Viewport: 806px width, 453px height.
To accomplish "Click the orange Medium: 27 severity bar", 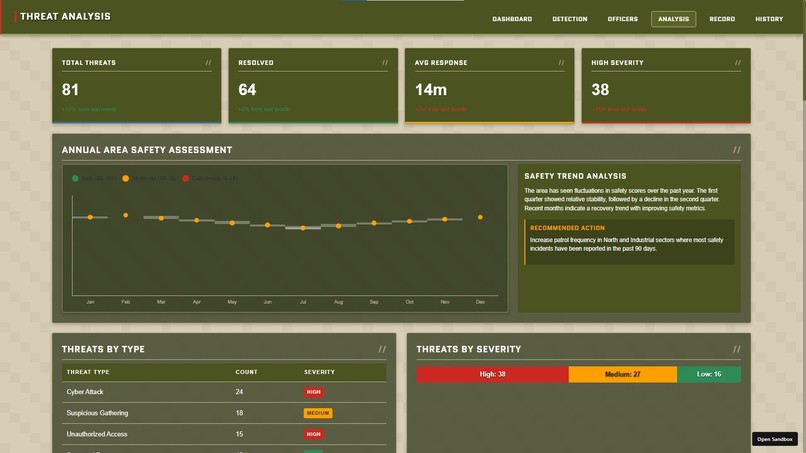I will click(x=622, y=374).
